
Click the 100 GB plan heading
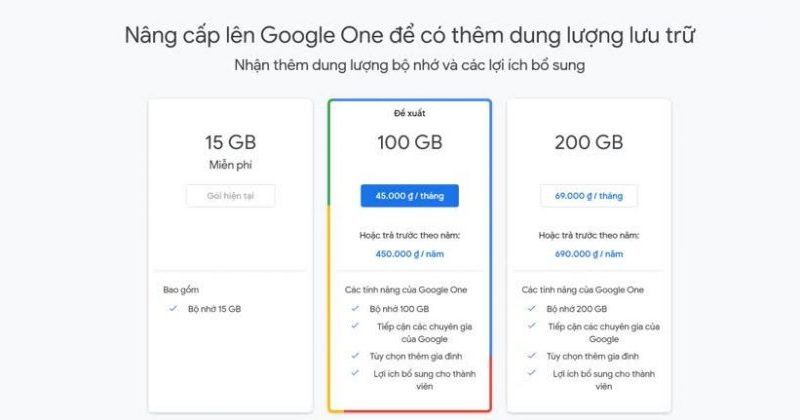click(x=409, y=142)
